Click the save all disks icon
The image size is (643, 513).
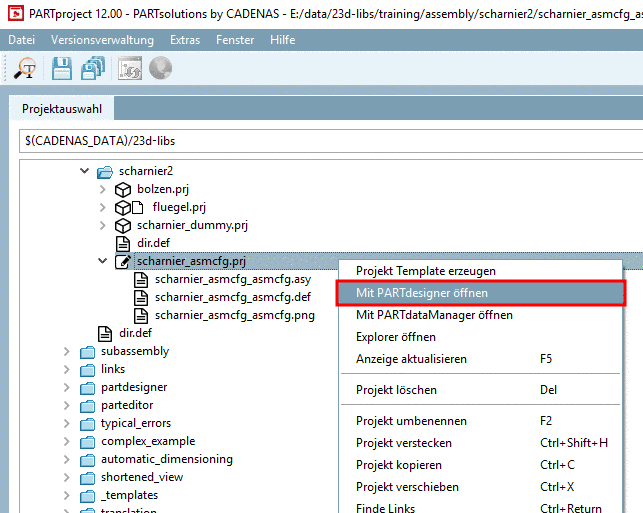click(93, 68)
